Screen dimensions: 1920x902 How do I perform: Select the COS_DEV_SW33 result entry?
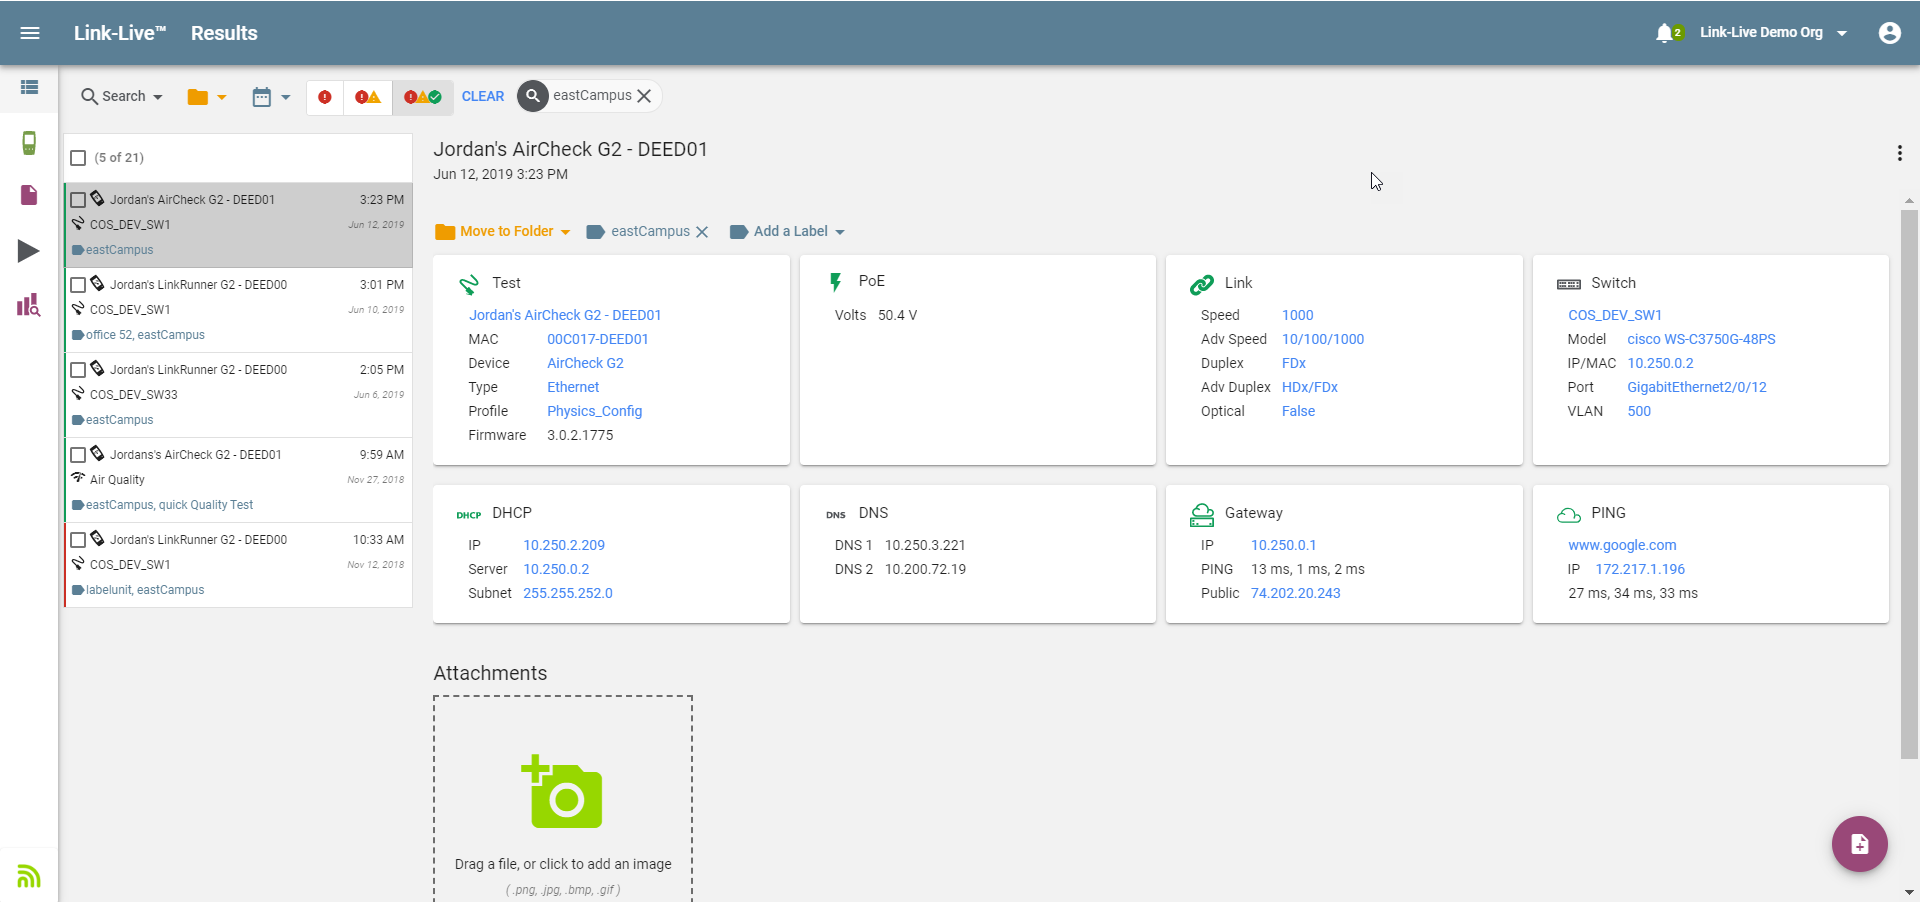point(239,395)
